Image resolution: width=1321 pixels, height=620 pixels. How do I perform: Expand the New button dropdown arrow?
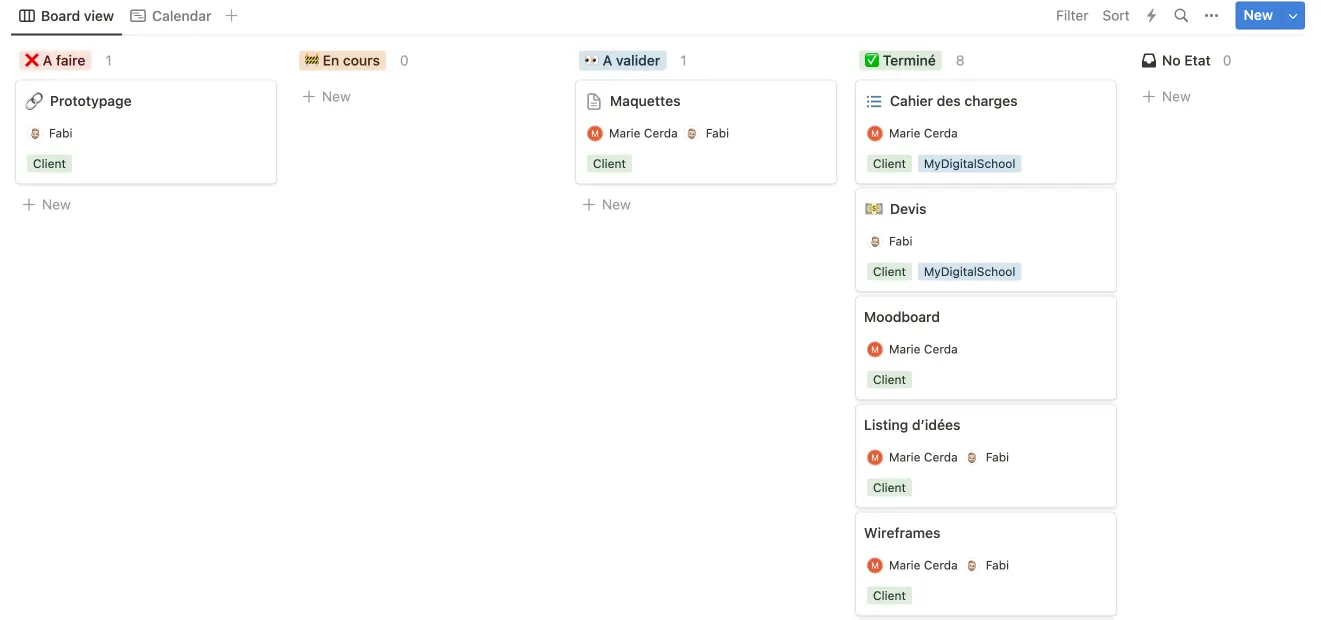coord(1293,16)
